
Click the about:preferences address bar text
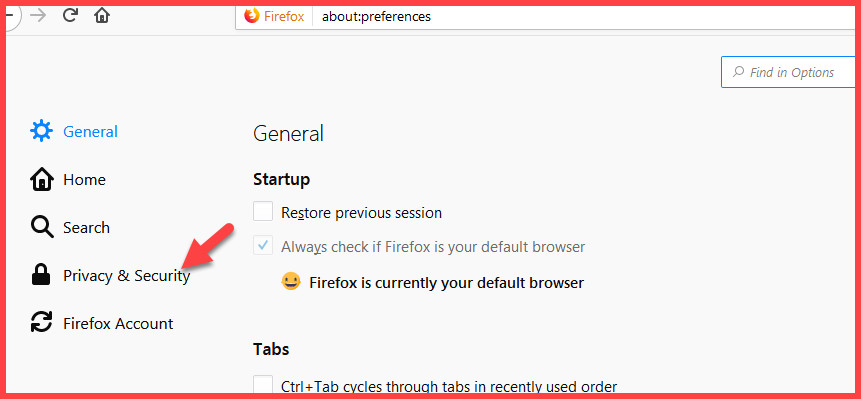(x=376, y=16)
